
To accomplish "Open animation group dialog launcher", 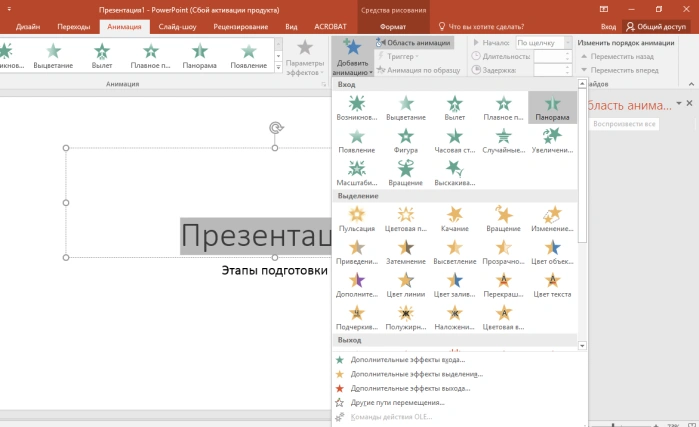I will [x=324, y=84].
